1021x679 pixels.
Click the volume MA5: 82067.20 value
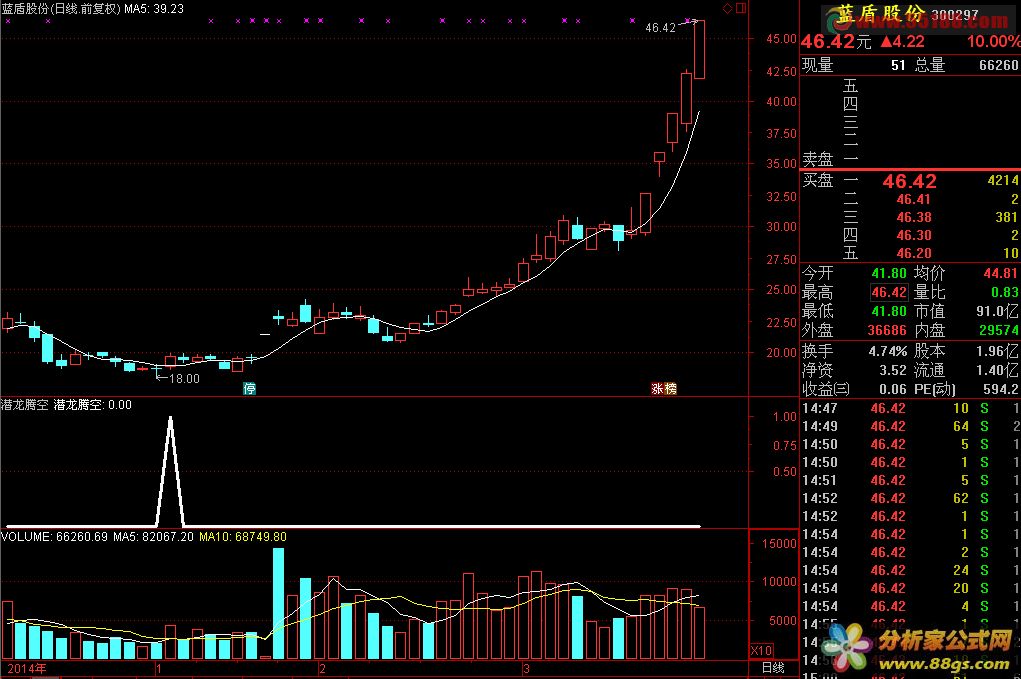[x=153, y=537]
